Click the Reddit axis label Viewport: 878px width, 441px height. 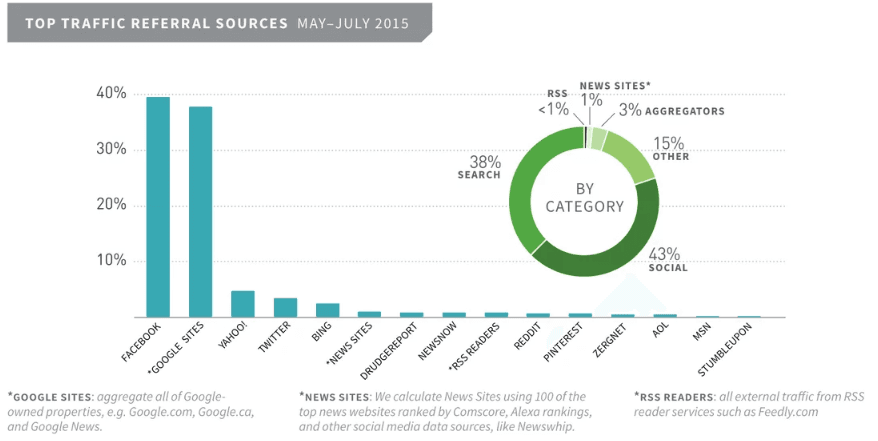click(x=527, y=336)
